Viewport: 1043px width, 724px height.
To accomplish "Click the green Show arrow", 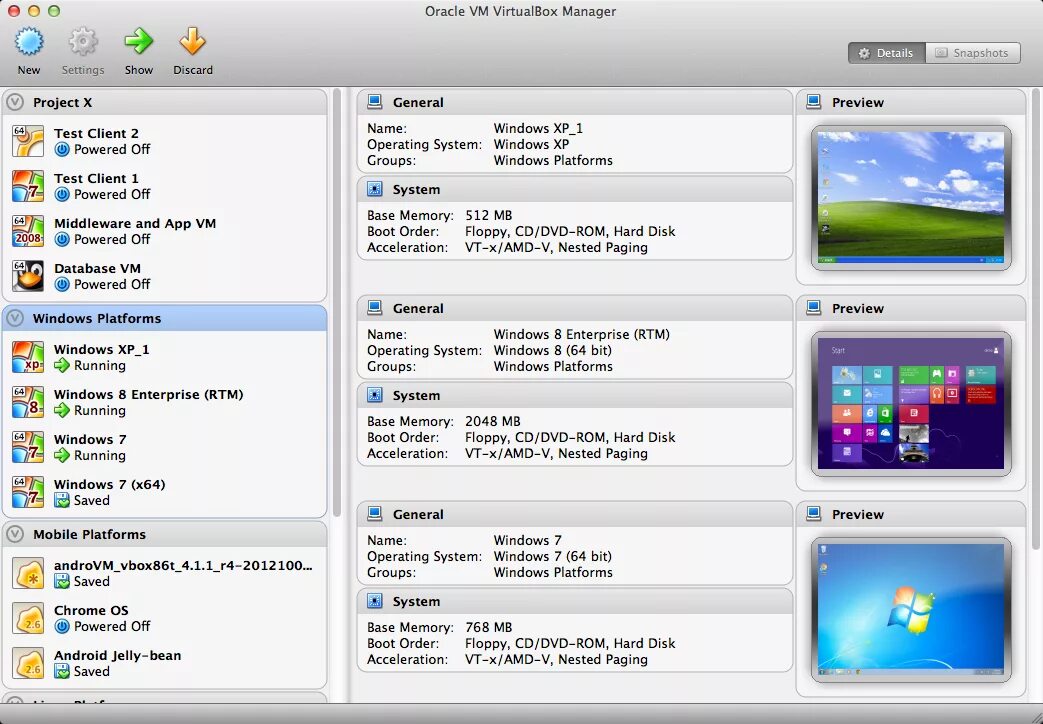I will pyautogui.click(x=138, y=41).
